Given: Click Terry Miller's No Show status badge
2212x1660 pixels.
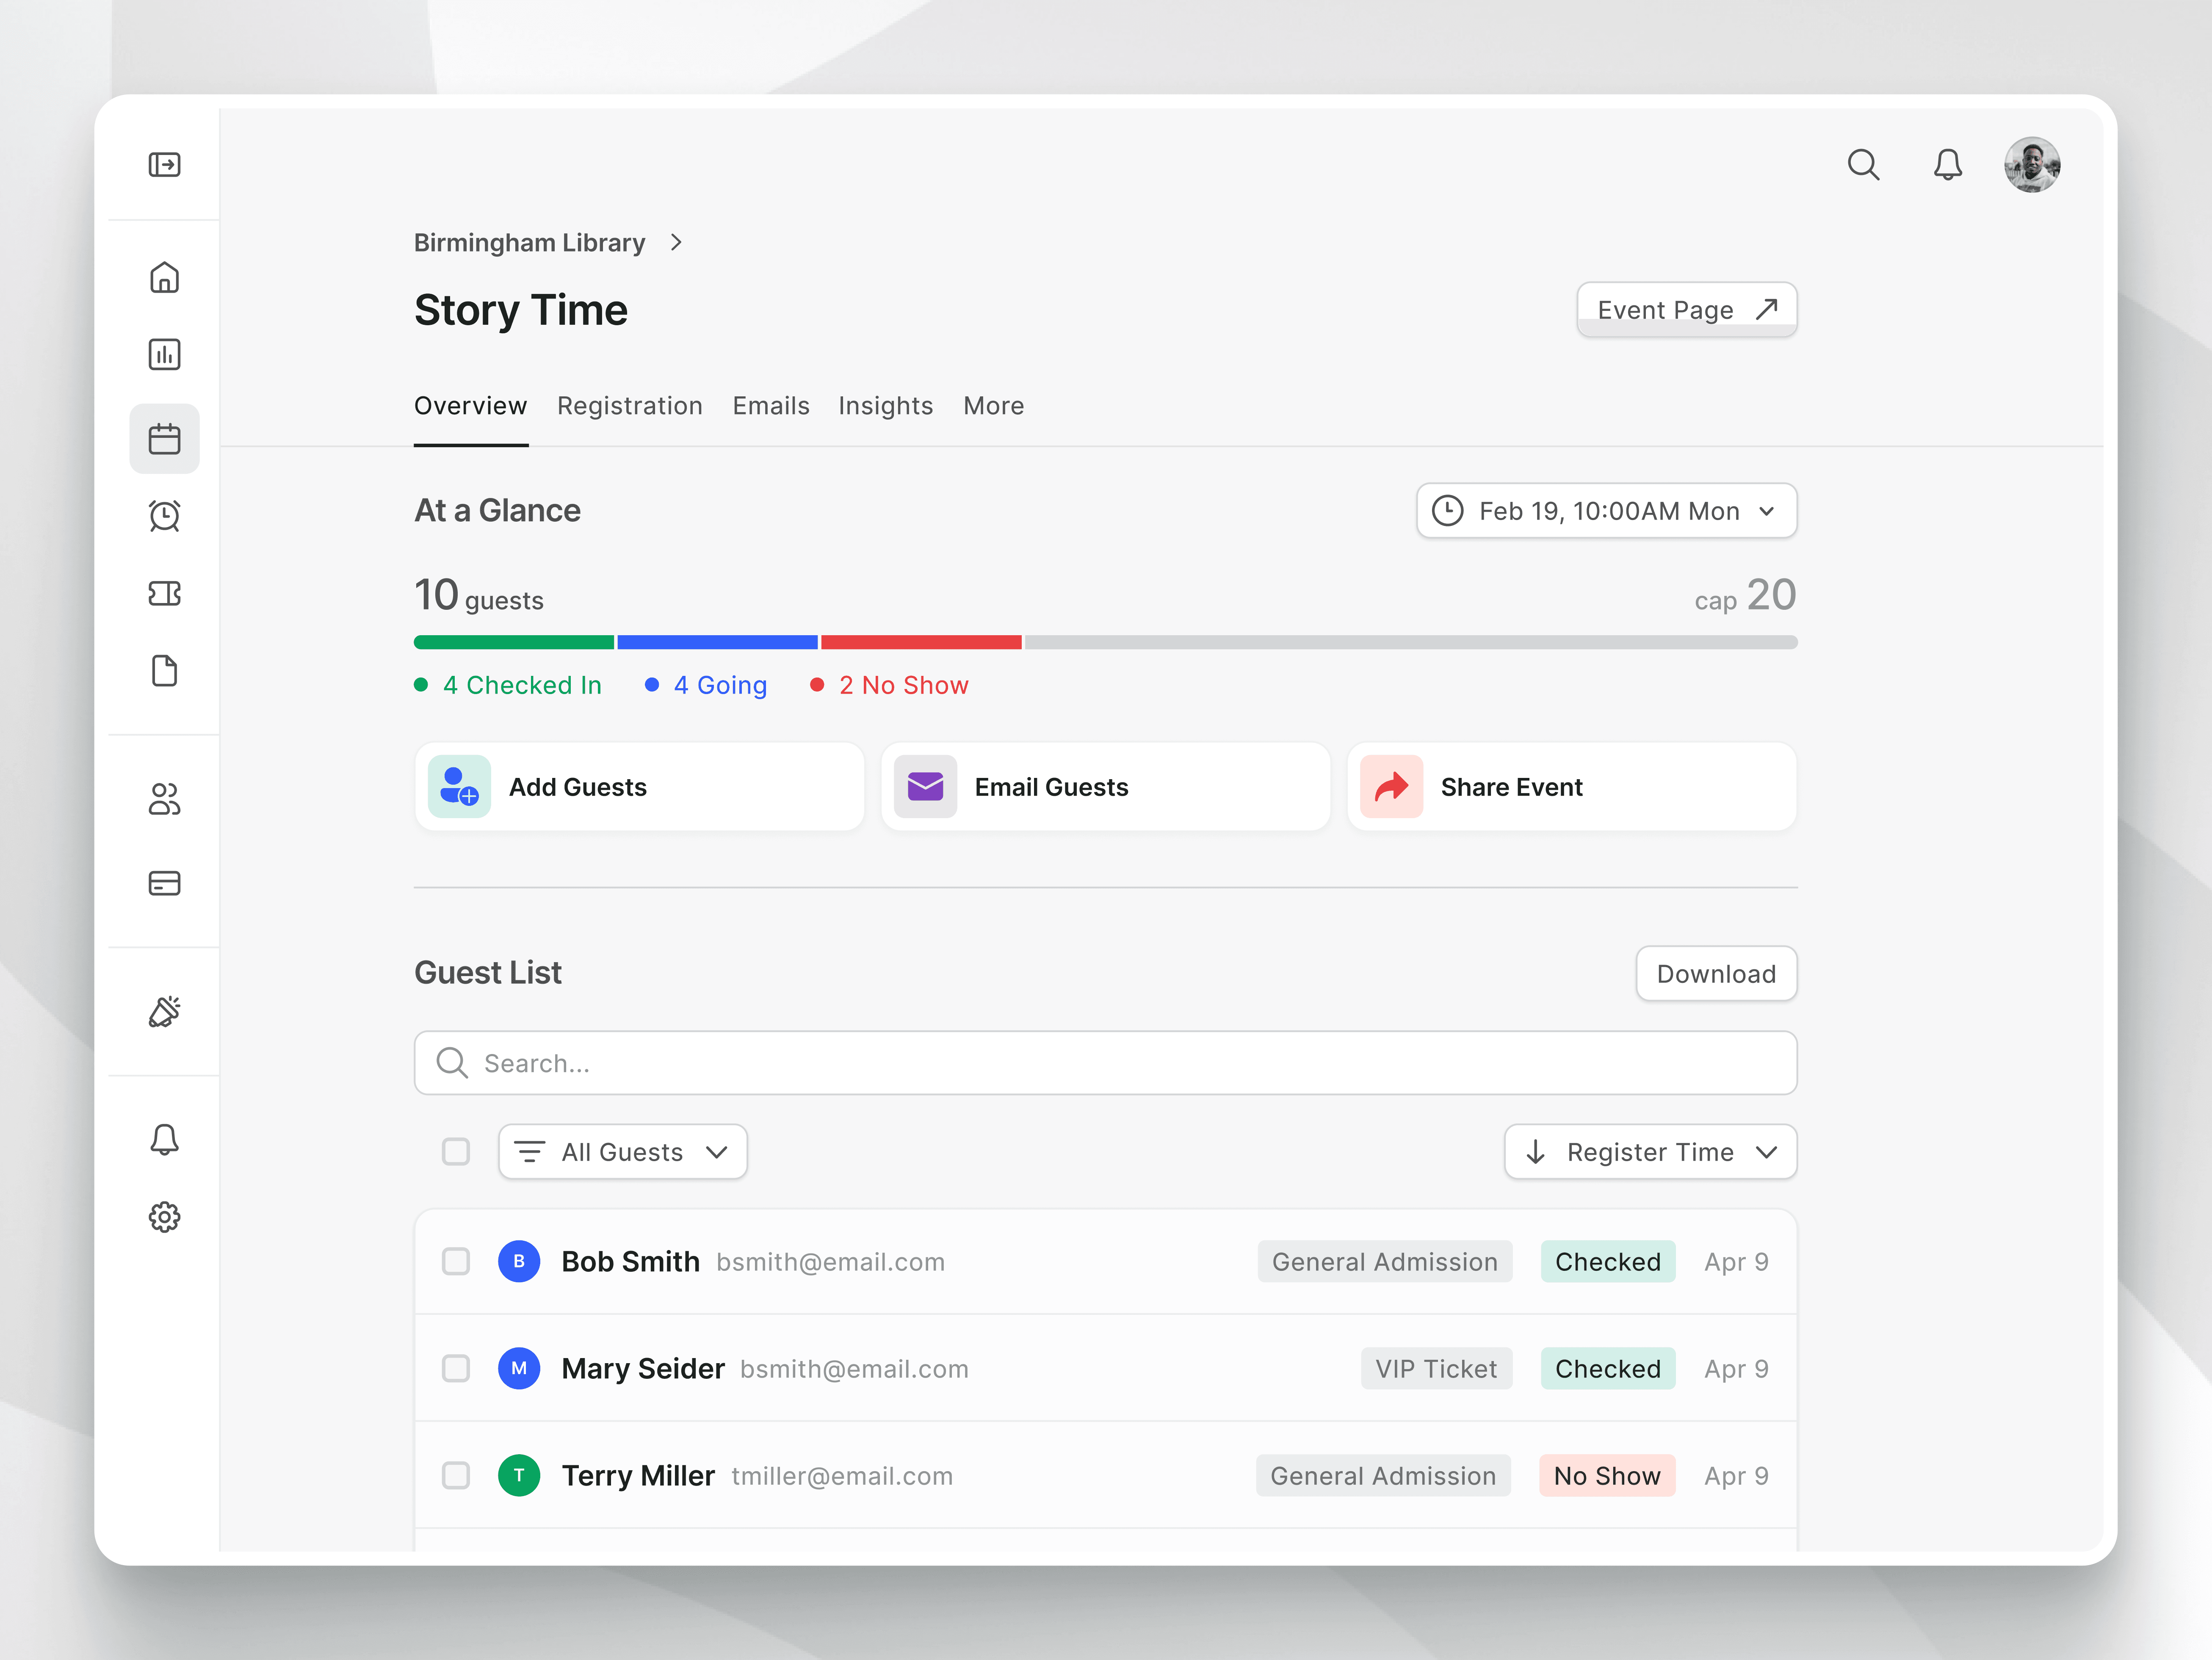Looking at the screenshot, I should [x=1607, y=1476].
